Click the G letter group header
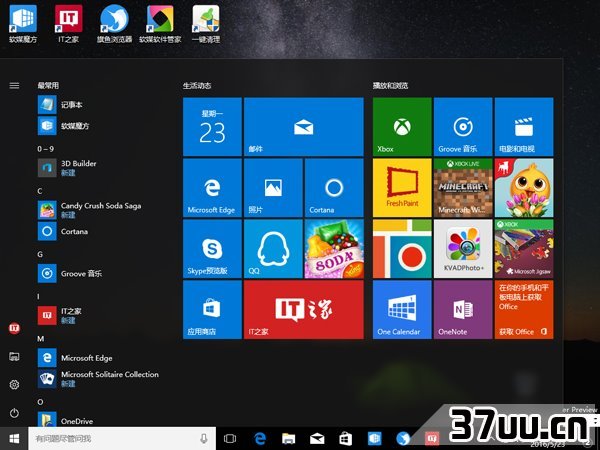 point(40,254)
